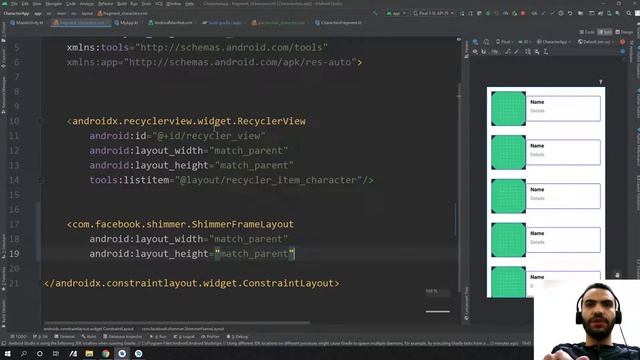Open File Explorer from the taskbar
Screen dimensions: 640x360
click(89, 353)
